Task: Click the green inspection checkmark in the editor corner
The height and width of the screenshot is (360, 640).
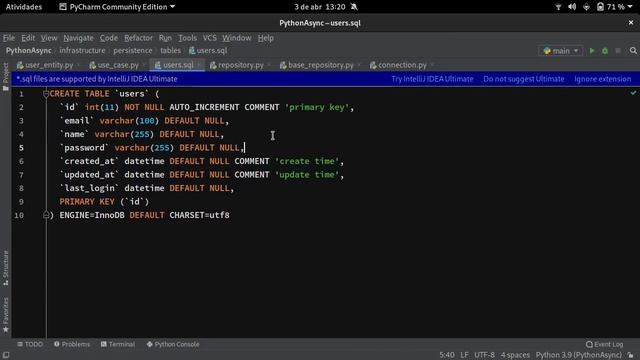Action: tap(633, 93)
